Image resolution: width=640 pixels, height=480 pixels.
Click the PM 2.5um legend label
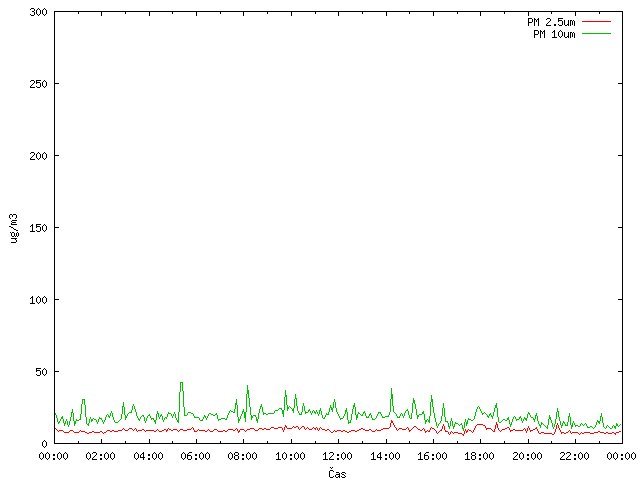click(x=551, y=22)
